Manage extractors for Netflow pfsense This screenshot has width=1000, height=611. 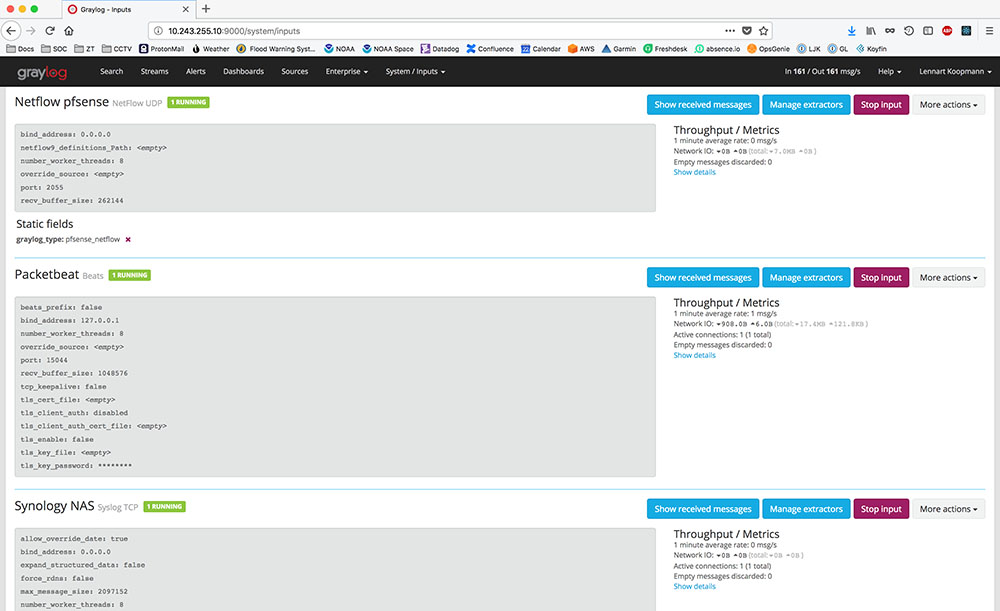click(806, 105)
